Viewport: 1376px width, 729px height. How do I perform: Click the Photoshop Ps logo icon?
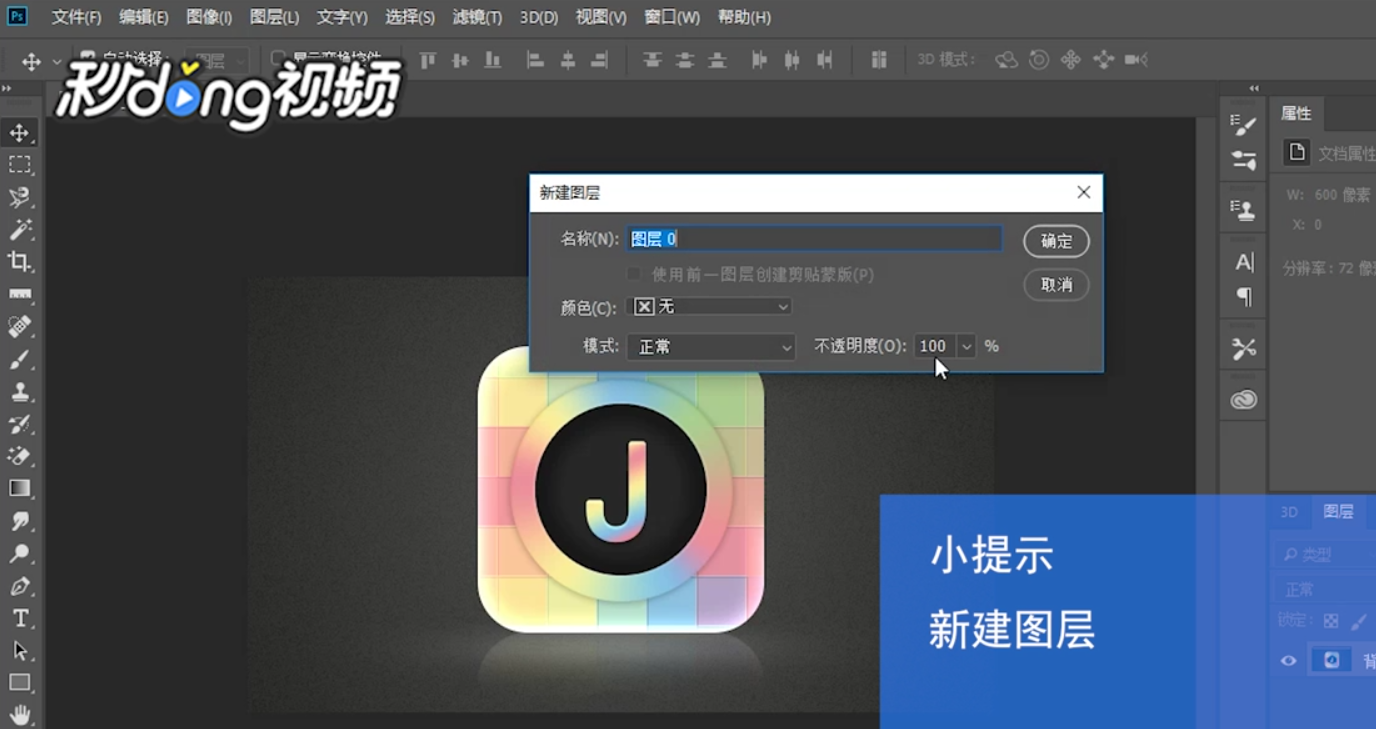18,16
